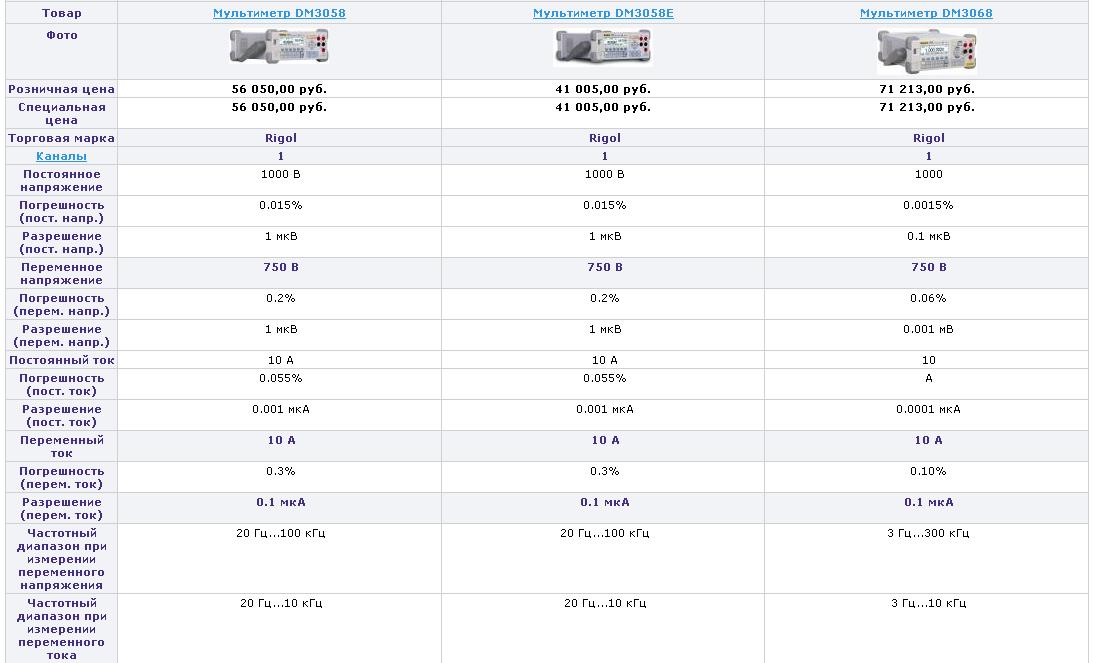Click the Переменный ток row label
This screenshot has height=663, width=1093.
61,446
